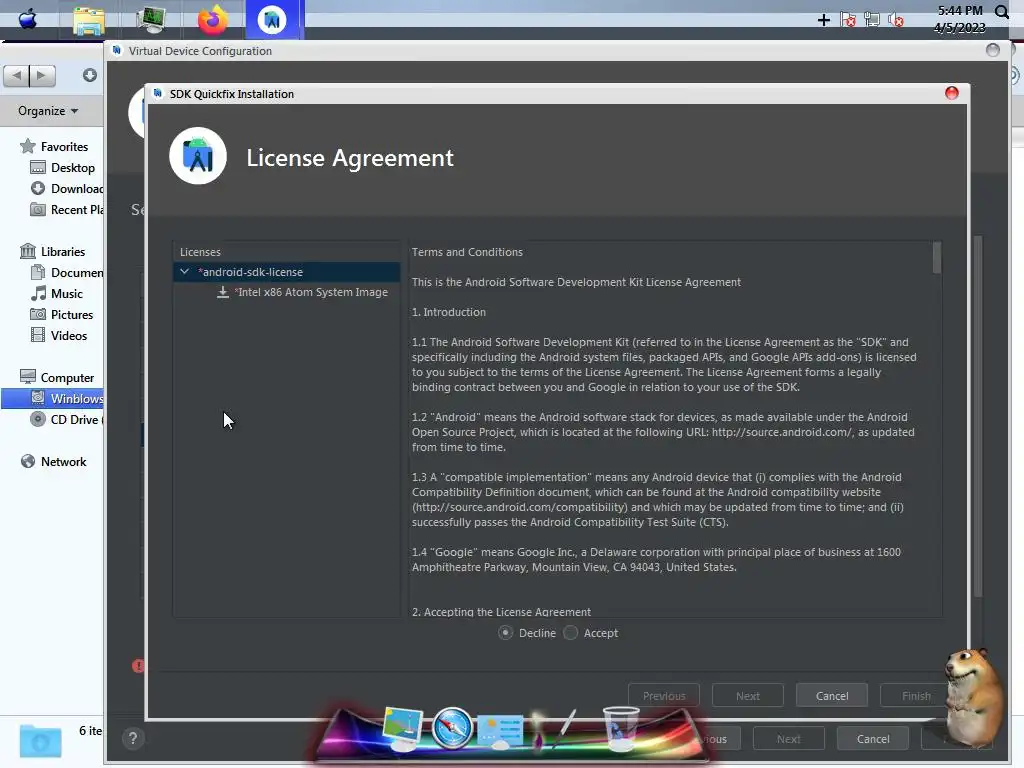This screenshot has width=1024, height=768.
Task: Click Previous in SDK Quickfix Installation dialog
Action: (x=664, y=696)
